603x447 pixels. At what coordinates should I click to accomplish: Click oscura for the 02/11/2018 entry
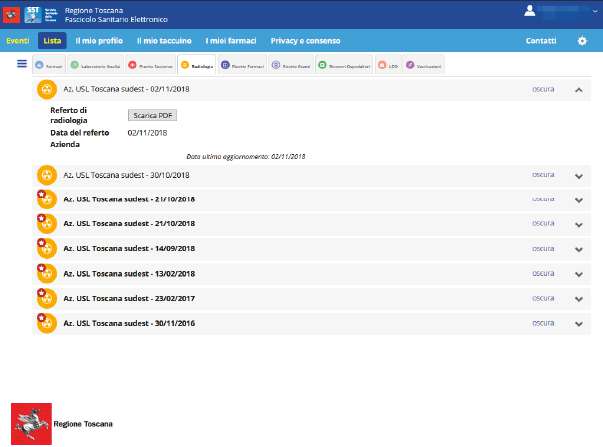coord(543,89)
